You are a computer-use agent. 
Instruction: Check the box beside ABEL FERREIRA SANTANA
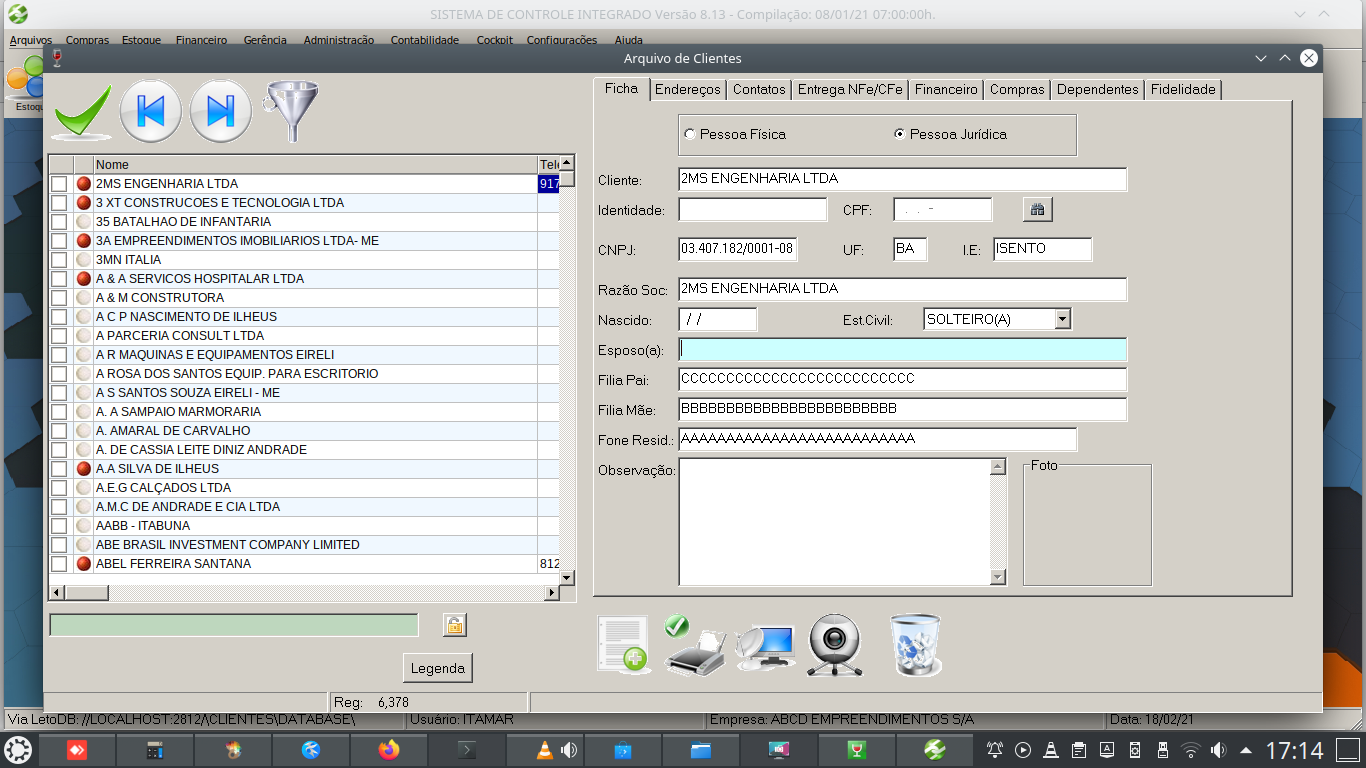(x=59, y=564)
